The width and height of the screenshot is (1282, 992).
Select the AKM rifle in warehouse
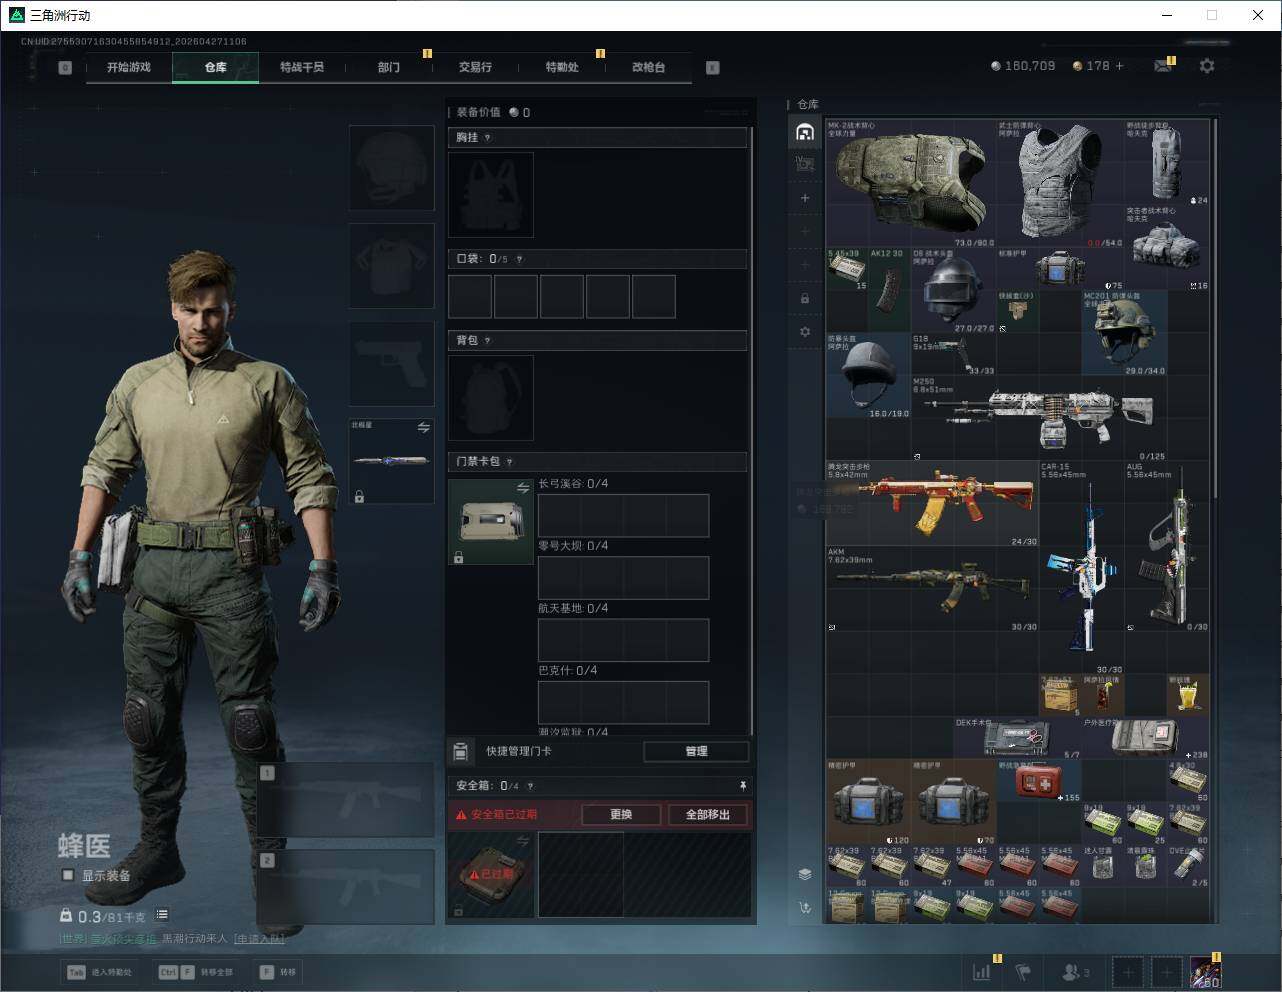pyautogui.click(x=932, y=589)
